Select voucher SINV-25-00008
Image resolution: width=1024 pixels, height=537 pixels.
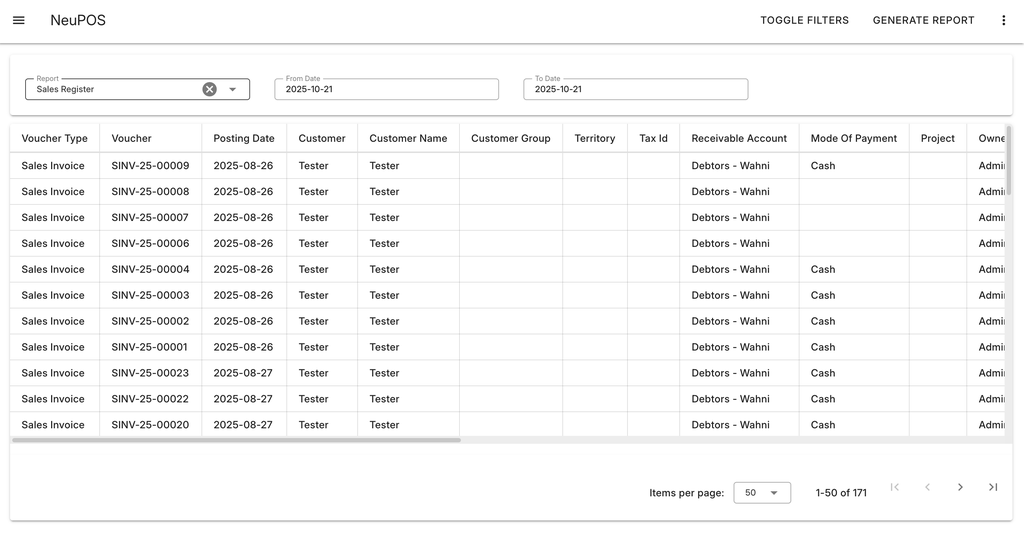coord(150,191)
